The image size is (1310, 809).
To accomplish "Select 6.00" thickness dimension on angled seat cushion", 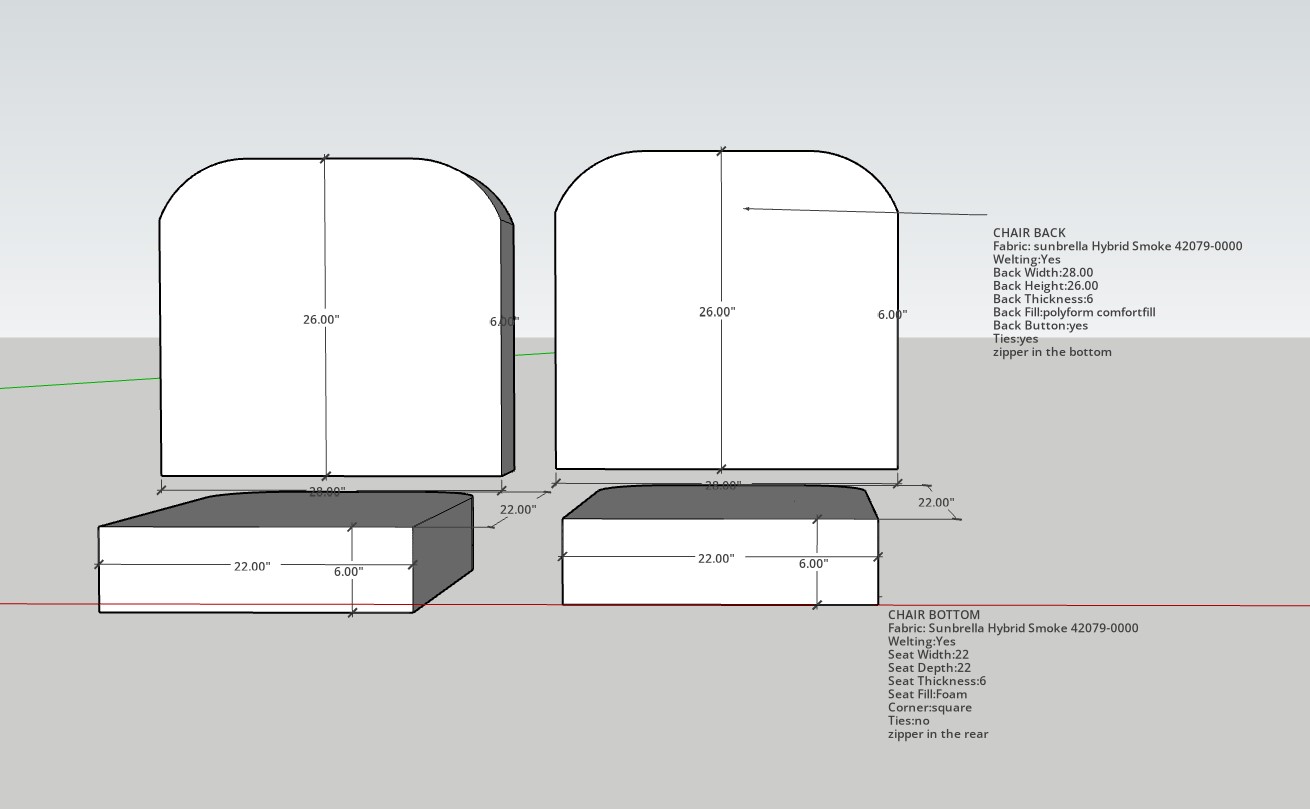I will tap(348, 572).
